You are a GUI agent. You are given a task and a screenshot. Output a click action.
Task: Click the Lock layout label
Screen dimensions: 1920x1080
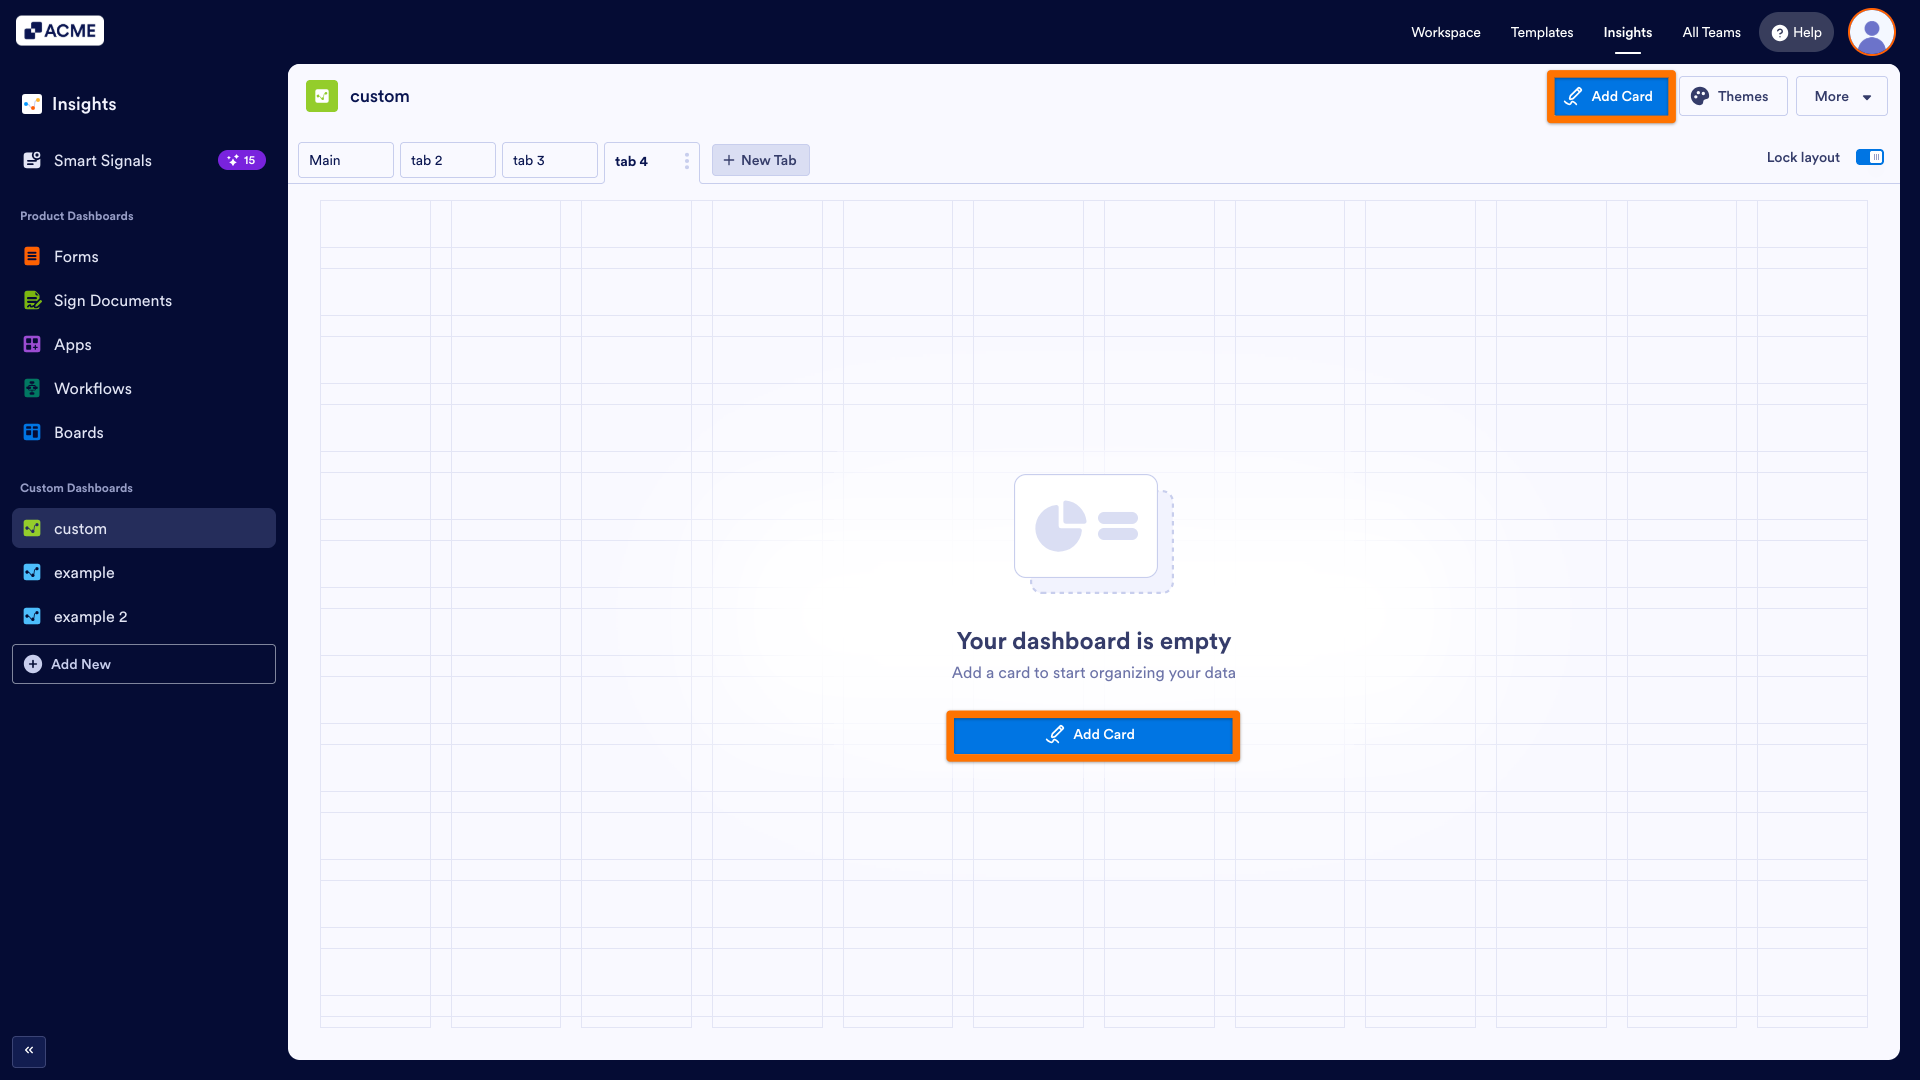point(1803,157)
